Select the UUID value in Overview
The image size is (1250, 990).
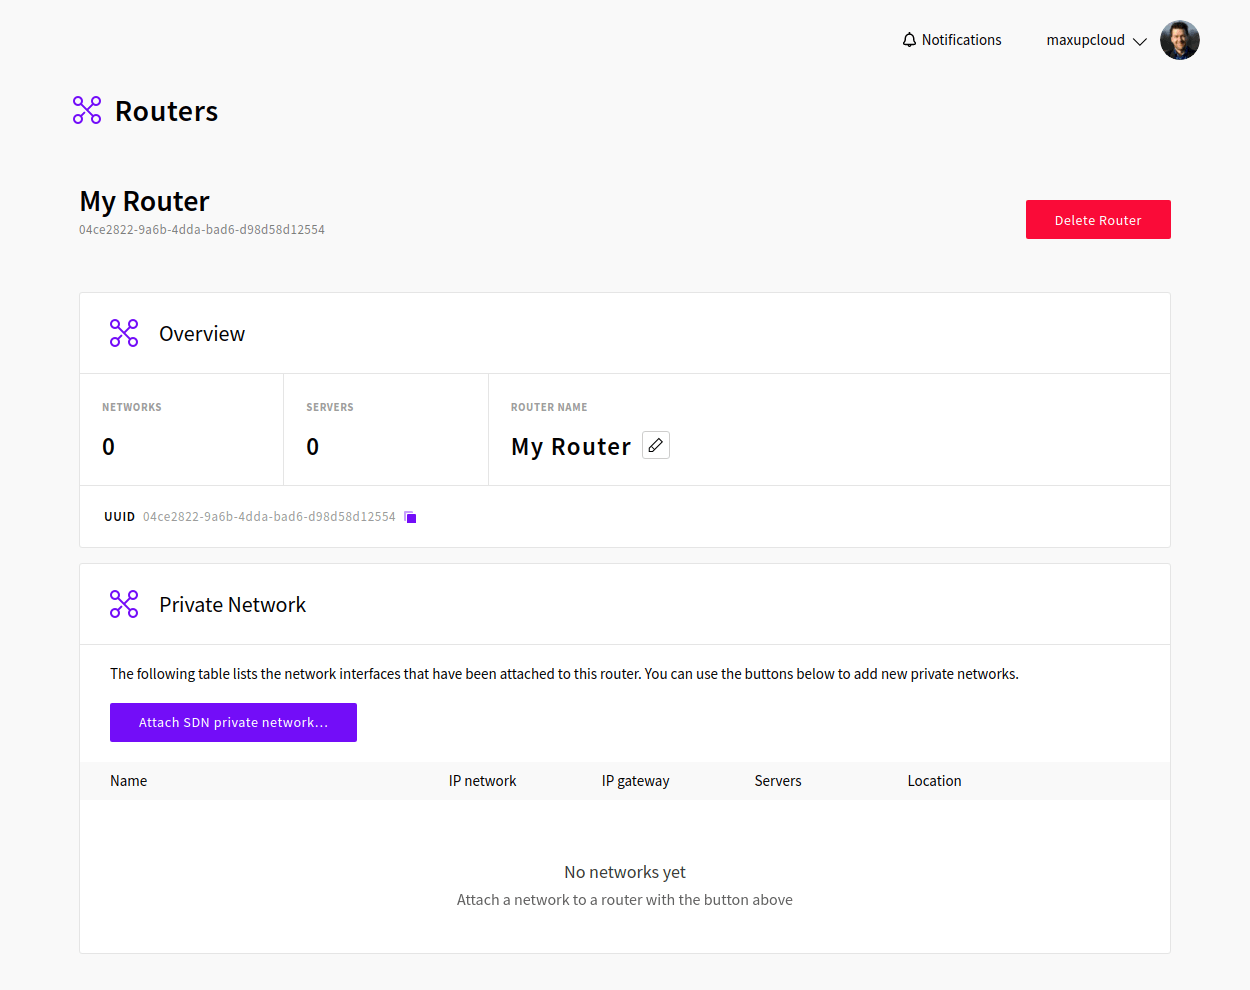pos(269,517)
